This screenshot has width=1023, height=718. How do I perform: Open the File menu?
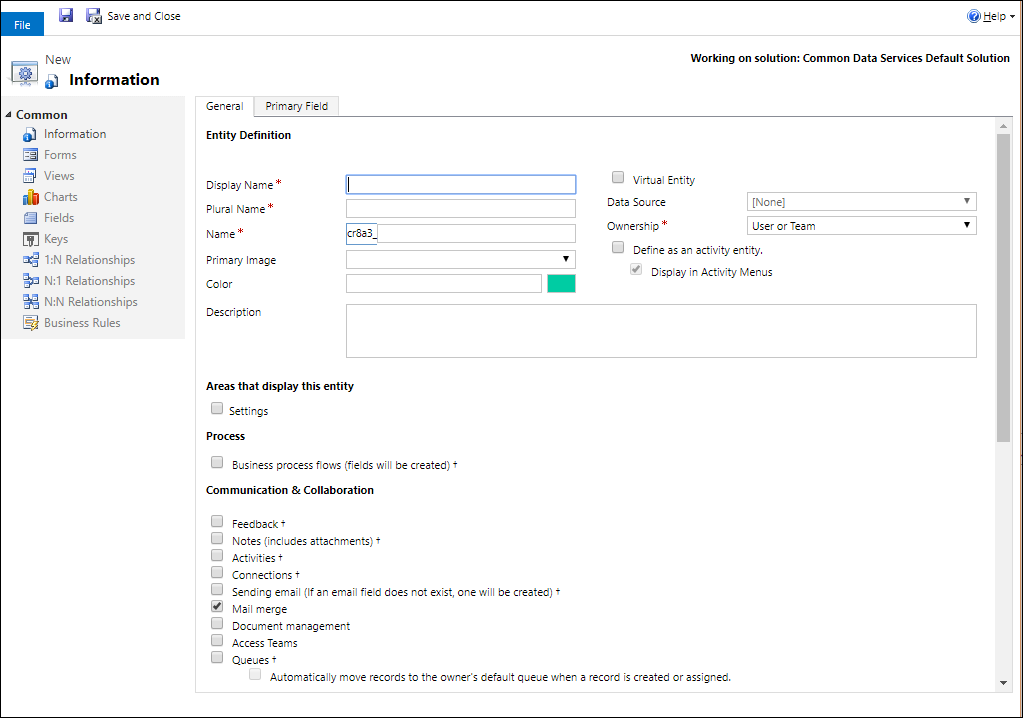click(22, 23)
